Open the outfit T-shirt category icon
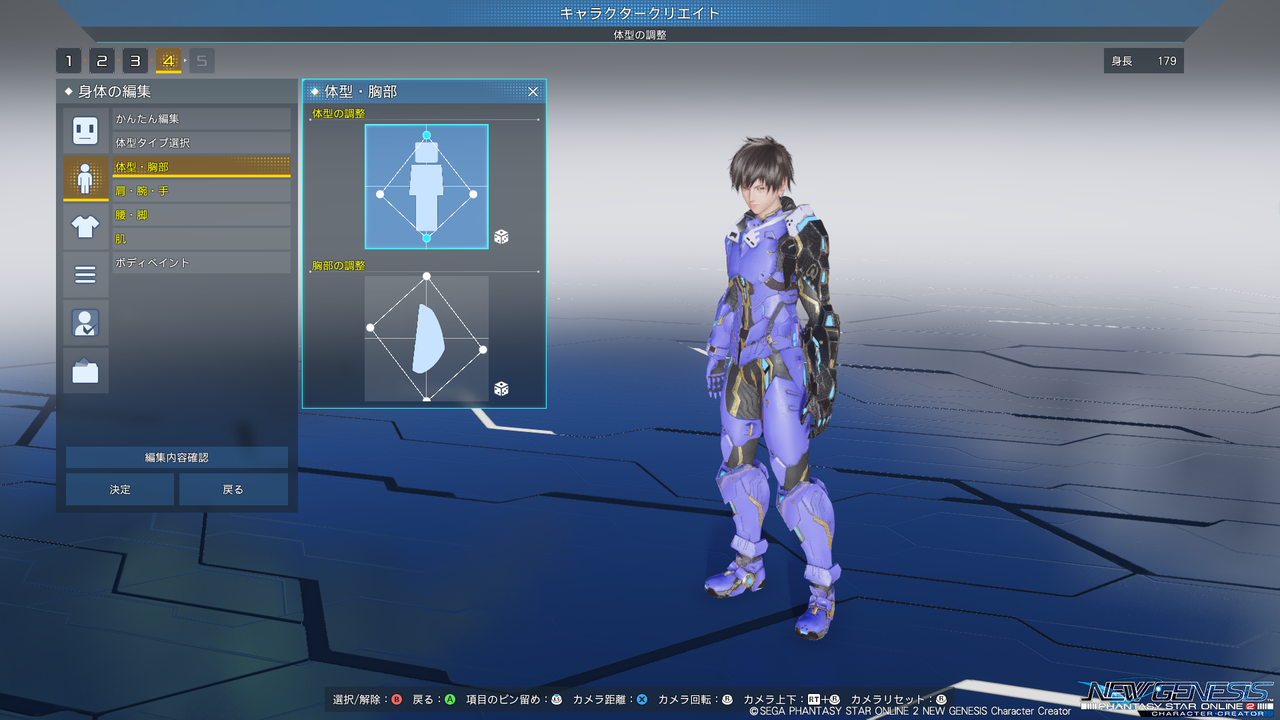The image size is (1280, 720). point(85,227)
